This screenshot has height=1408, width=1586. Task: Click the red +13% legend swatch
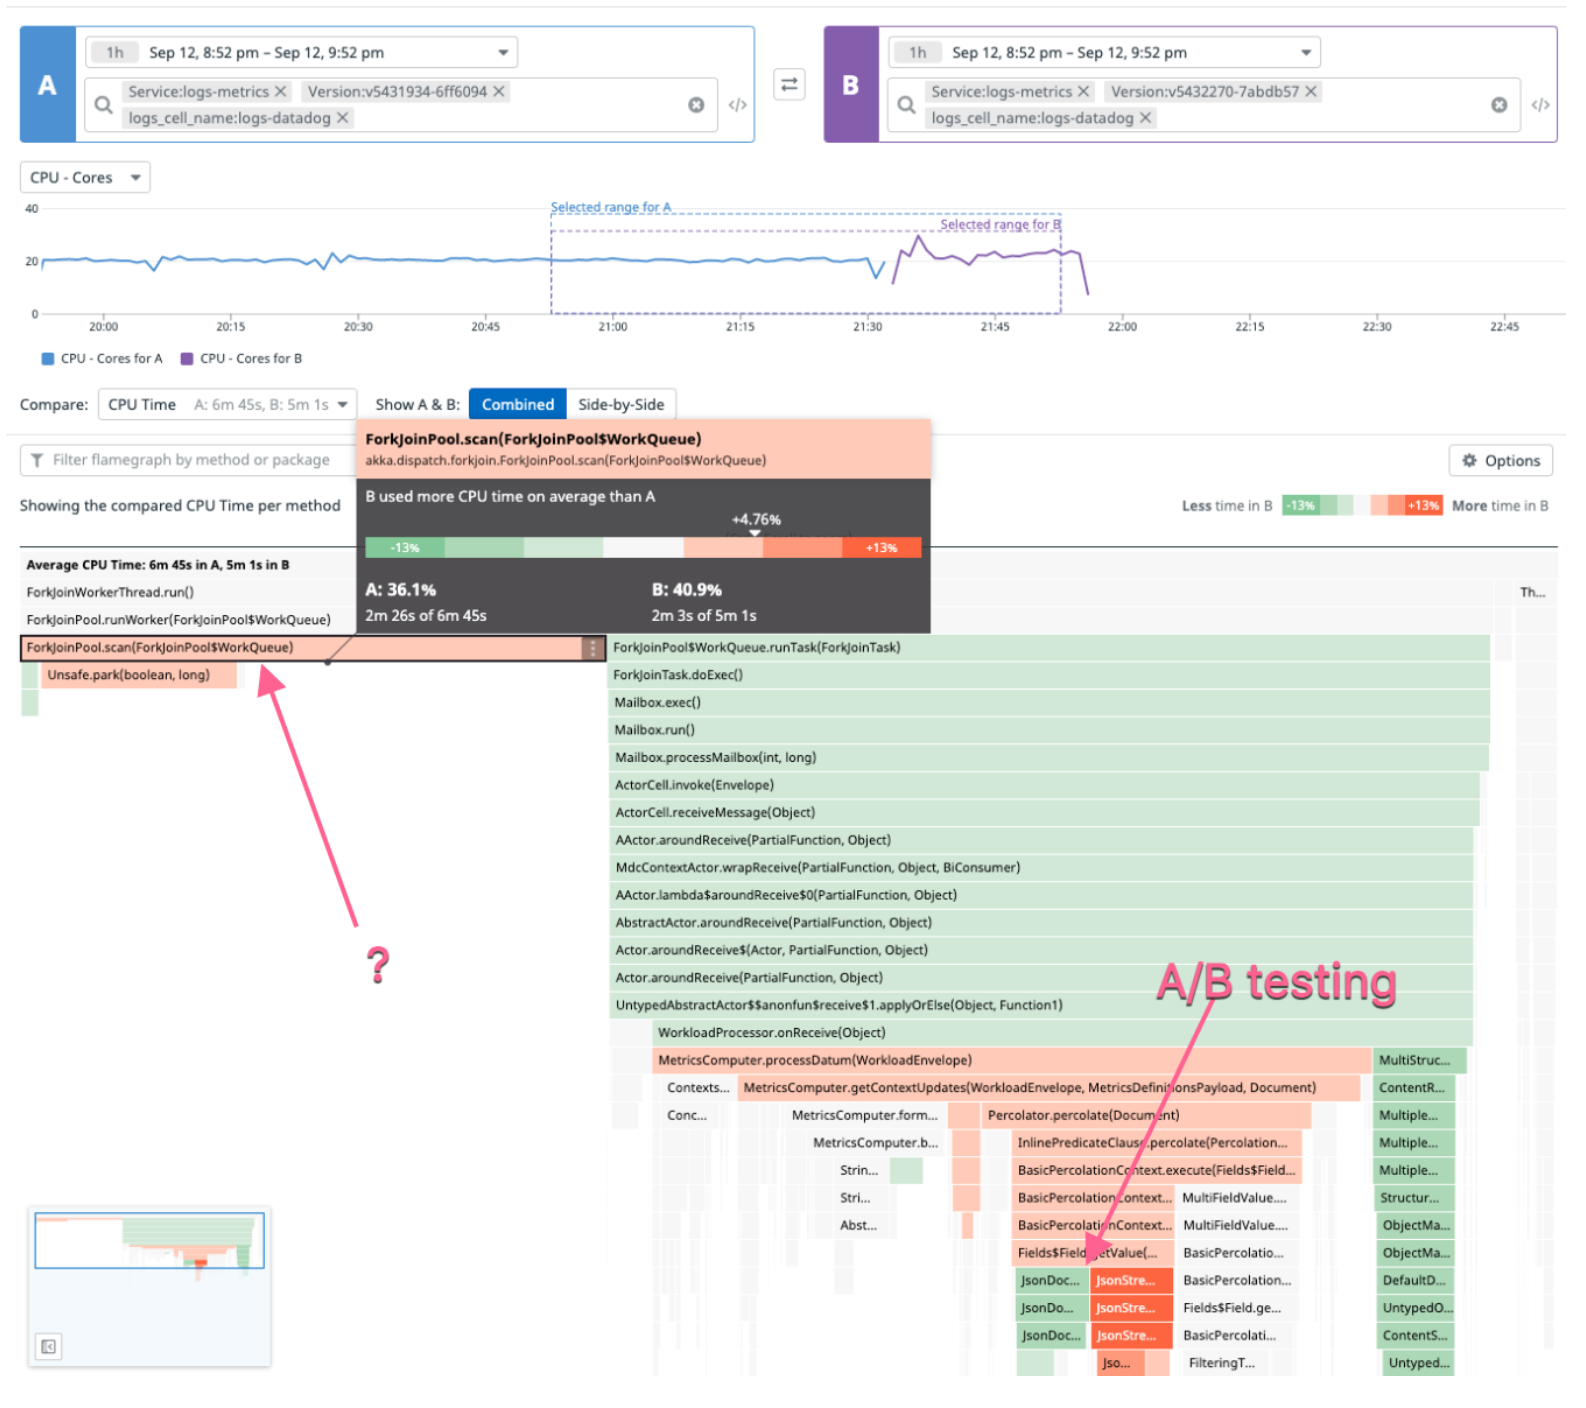[x=1422, y=506]
